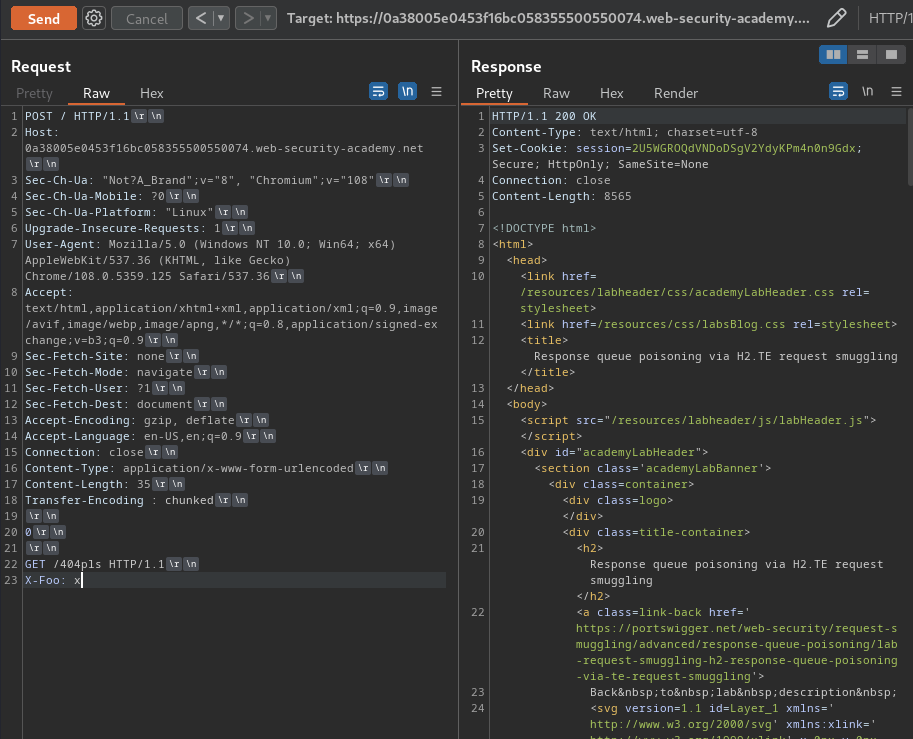Click the Cancel button
This screenshot has width=913, height=739.
coord(147,19)
